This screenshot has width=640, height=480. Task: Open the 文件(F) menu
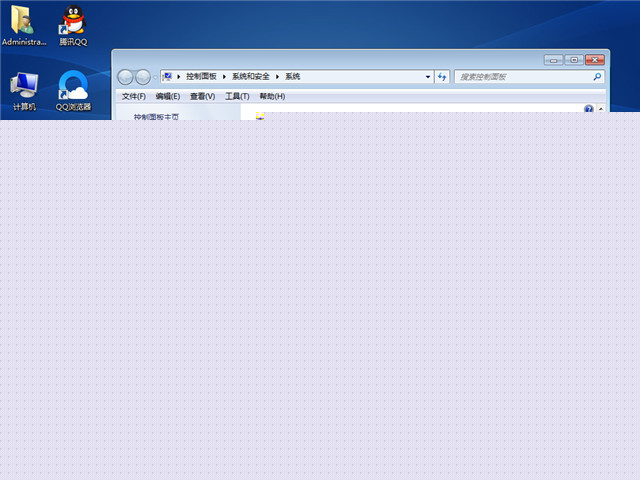pos(133,96)
